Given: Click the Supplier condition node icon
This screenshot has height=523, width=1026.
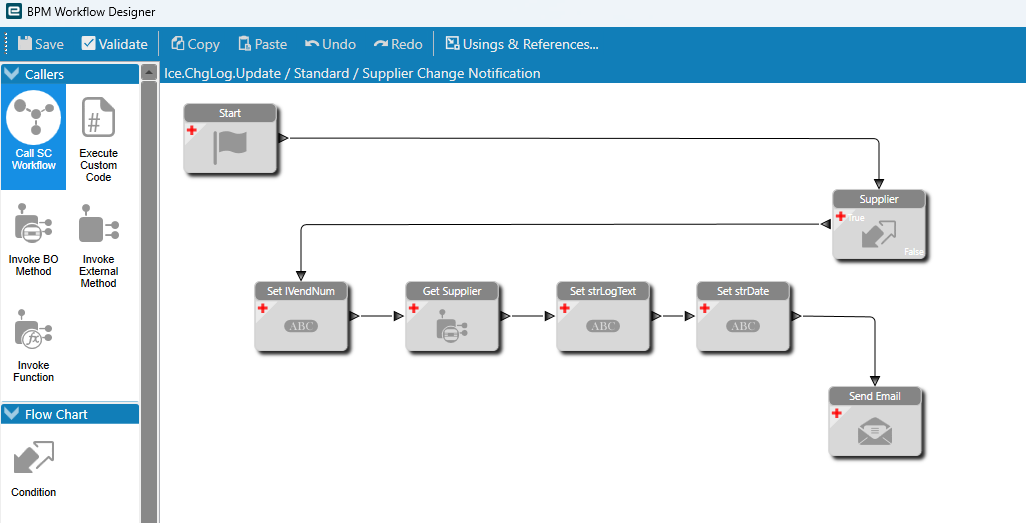Looking at the screenshot, I should (878, 234).
